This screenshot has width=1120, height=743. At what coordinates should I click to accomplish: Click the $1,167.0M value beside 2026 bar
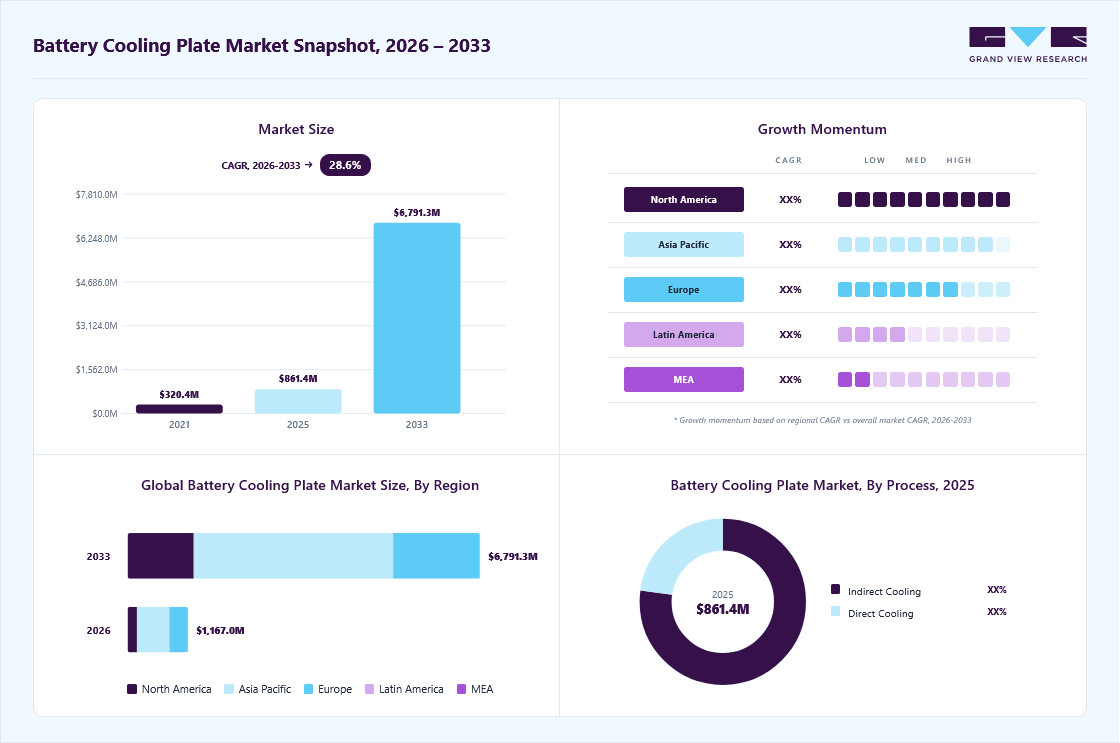221,631
